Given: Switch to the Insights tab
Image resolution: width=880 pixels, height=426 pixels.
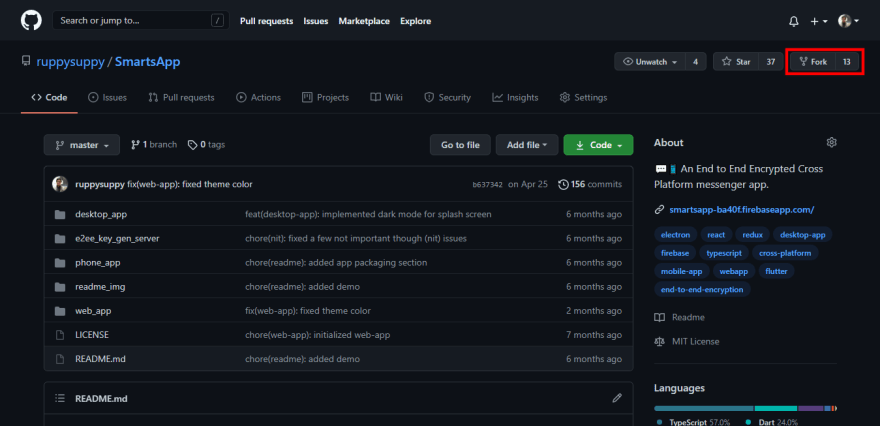Looking at the screenshot, I should click(x=515, y=98).
